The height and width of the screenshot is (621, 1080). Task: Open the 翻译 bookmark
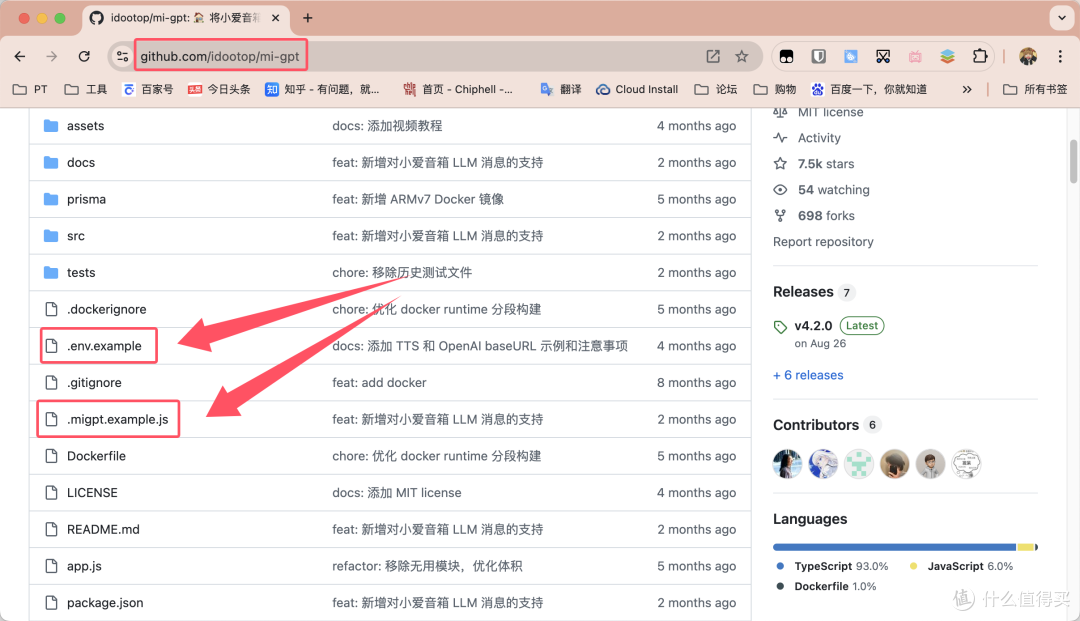pos(561,90)
